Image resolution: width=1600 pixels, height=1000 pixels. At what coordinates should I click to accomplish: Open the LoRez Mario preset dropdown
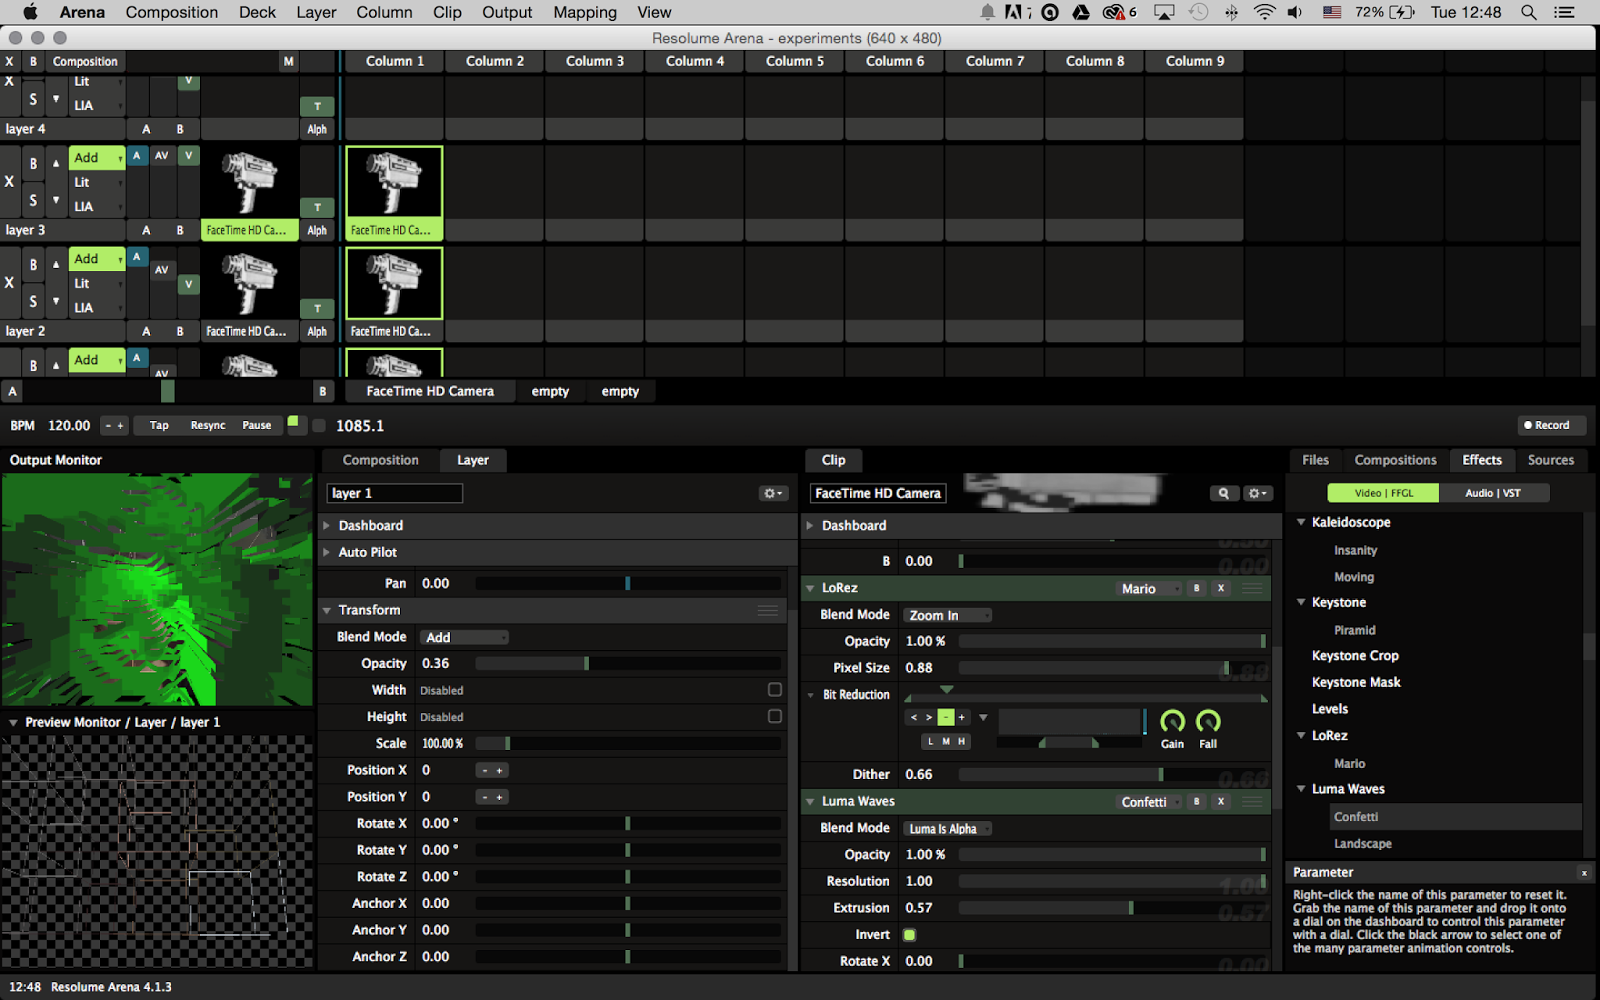[1149, 589]
